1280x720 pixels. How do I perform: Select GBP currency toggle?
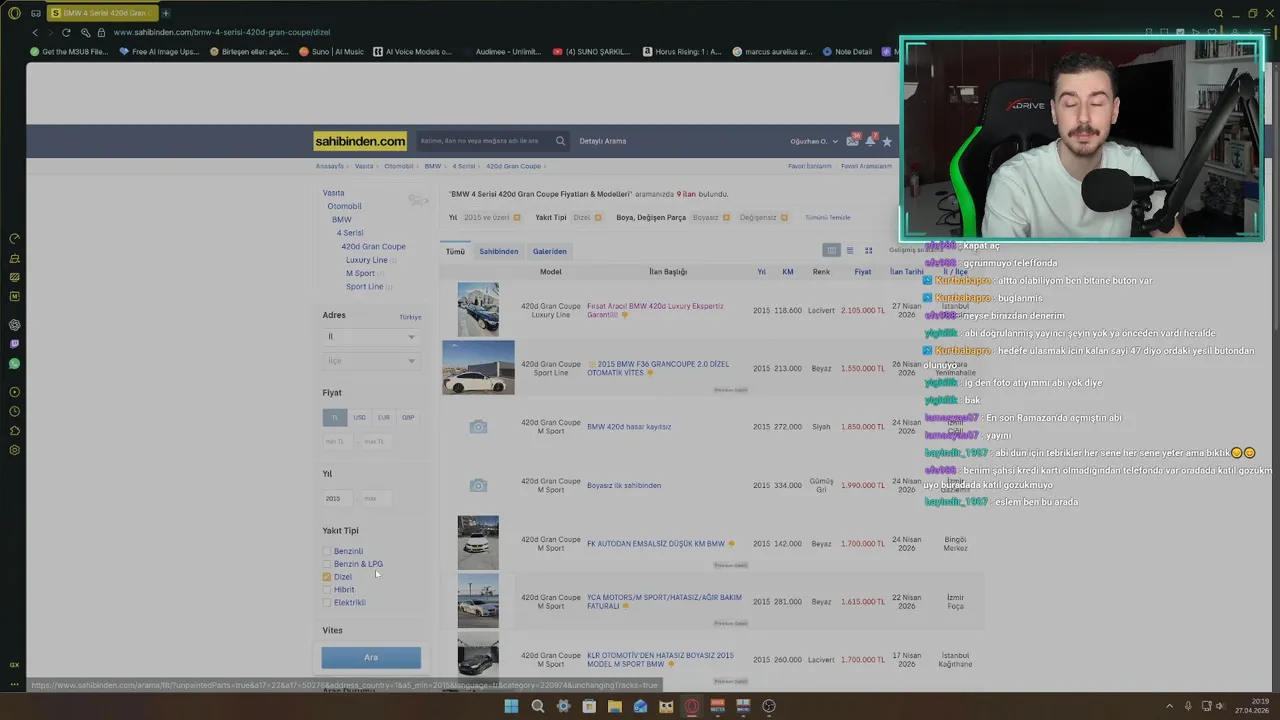coord(408,417)
